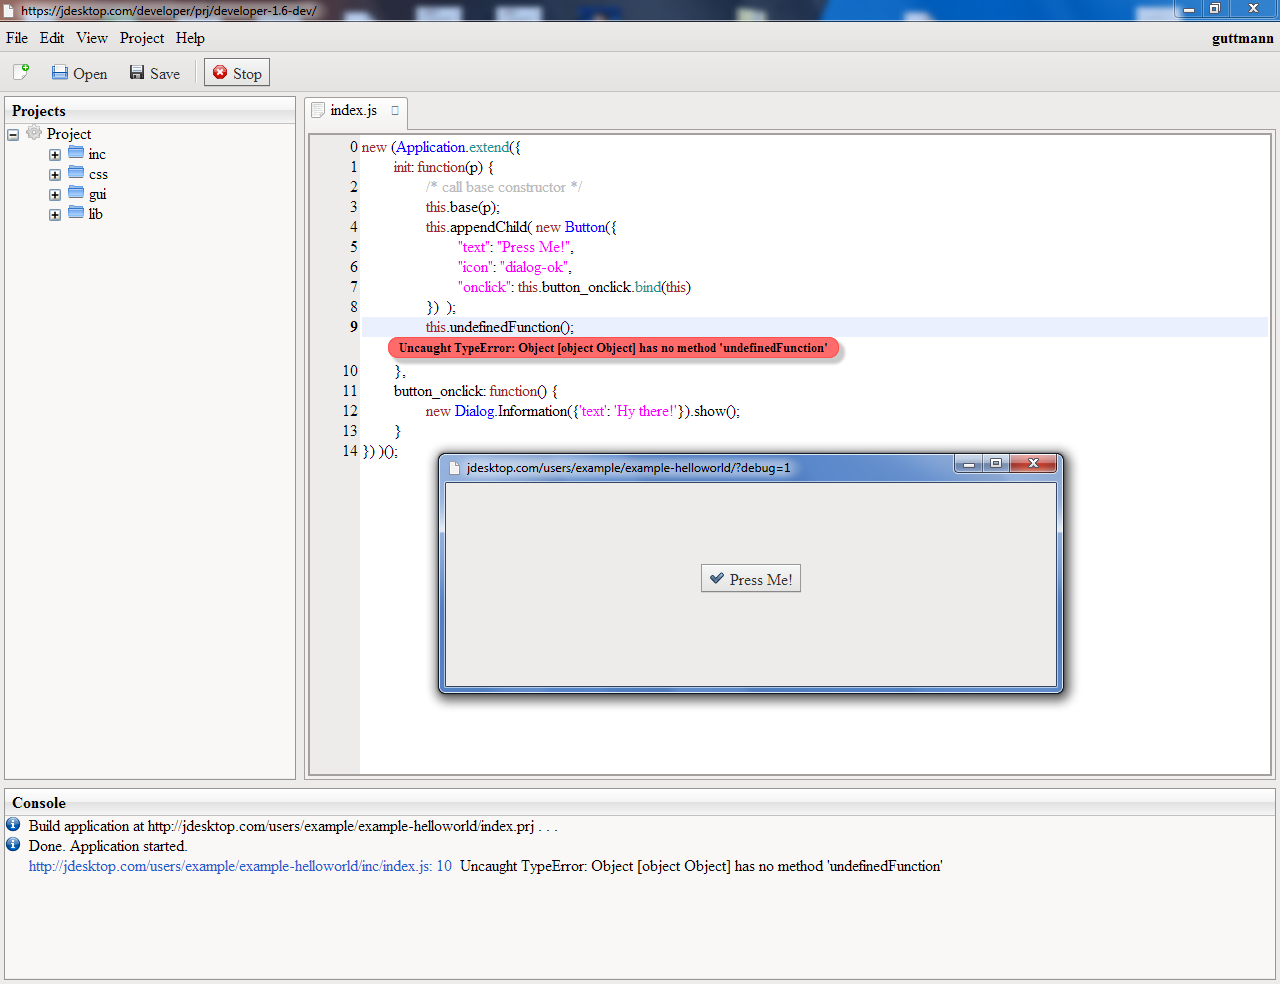The height and width of the screenshot is (984, 1281).
Task: Expand the gui folder
Action: [x=55, y=194]
